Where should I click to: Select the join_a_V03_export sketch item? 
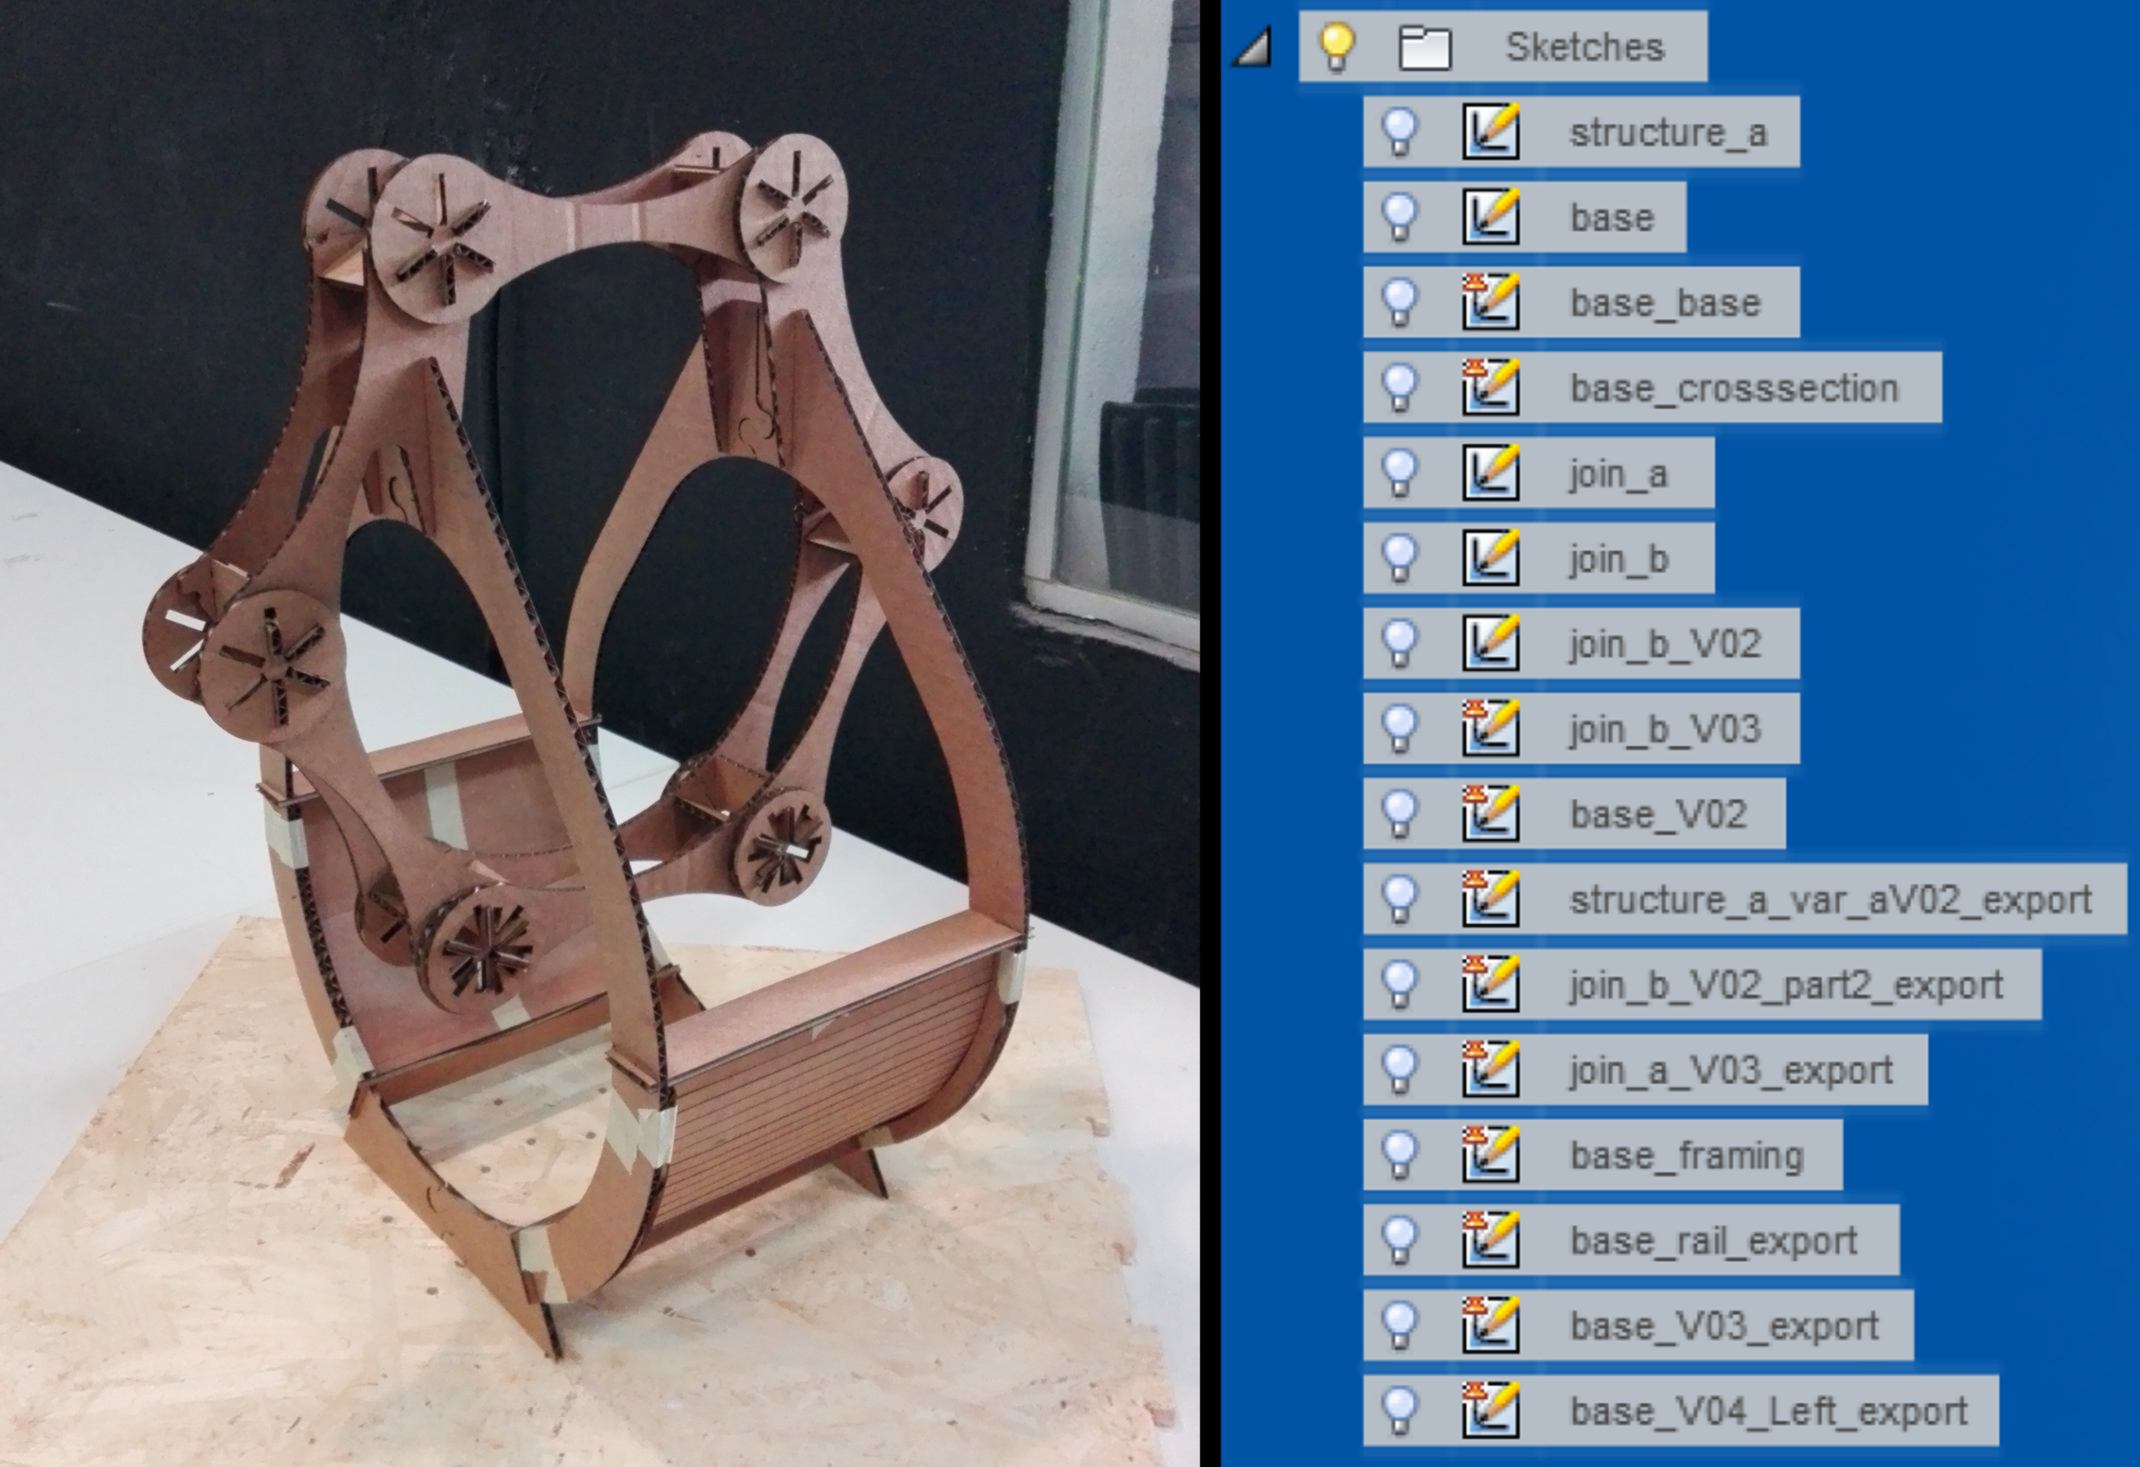1731,1070
